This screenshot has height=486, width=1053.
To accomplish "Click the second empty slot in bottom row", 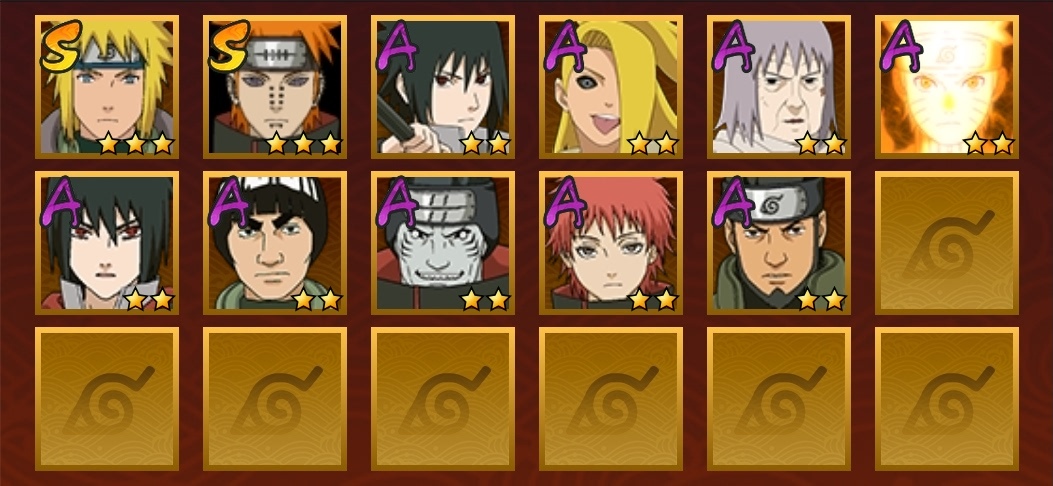I will pos(275,399).
